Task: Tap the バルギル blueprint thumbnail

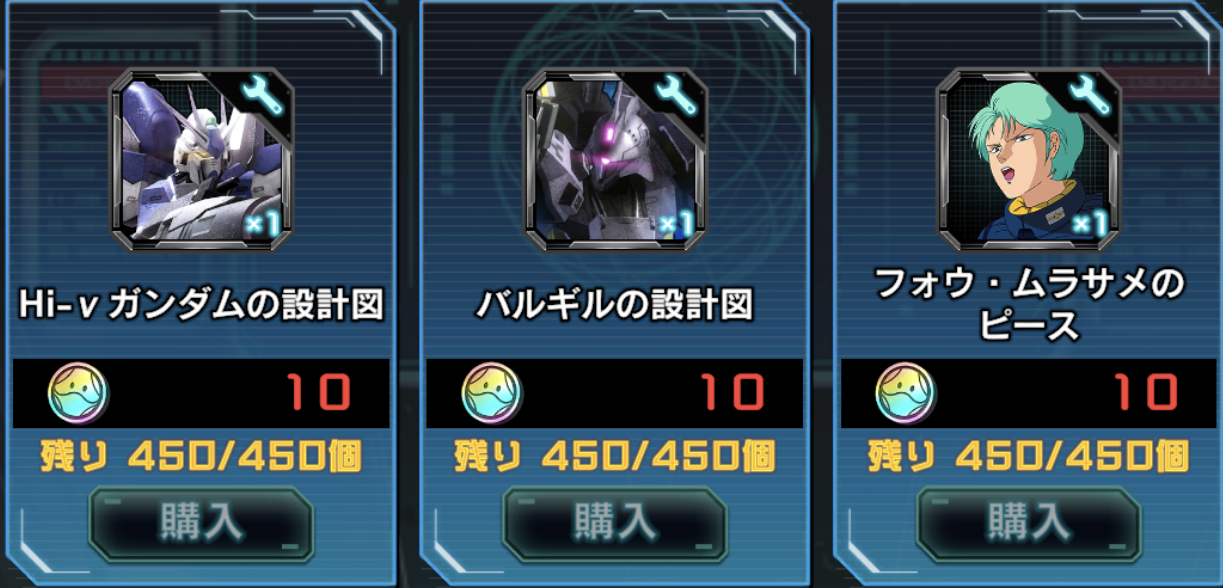Action: [x=615, y=160]
